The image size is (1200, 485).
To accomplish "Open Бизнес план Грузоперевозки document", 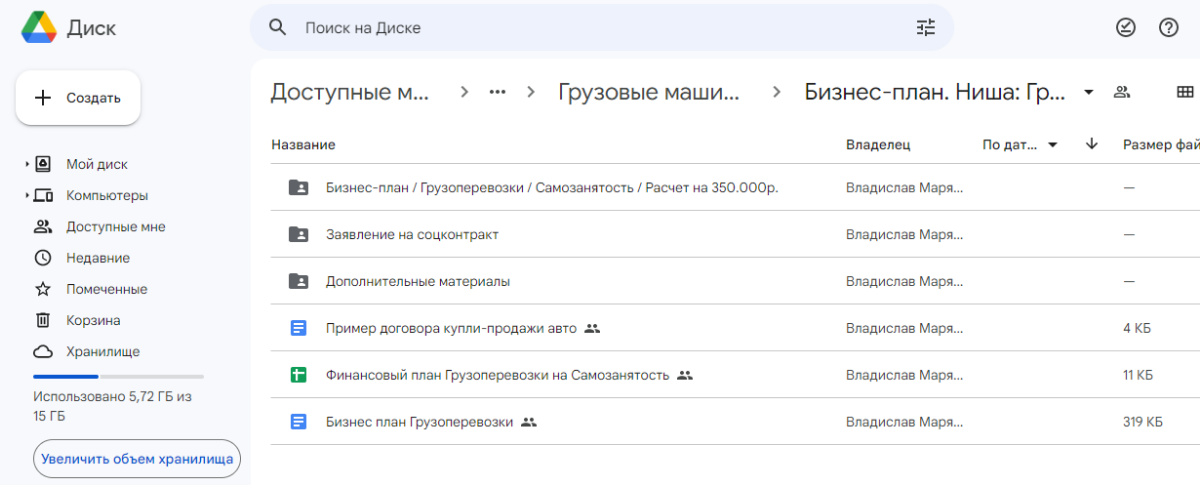I will [x=419, y=422].
